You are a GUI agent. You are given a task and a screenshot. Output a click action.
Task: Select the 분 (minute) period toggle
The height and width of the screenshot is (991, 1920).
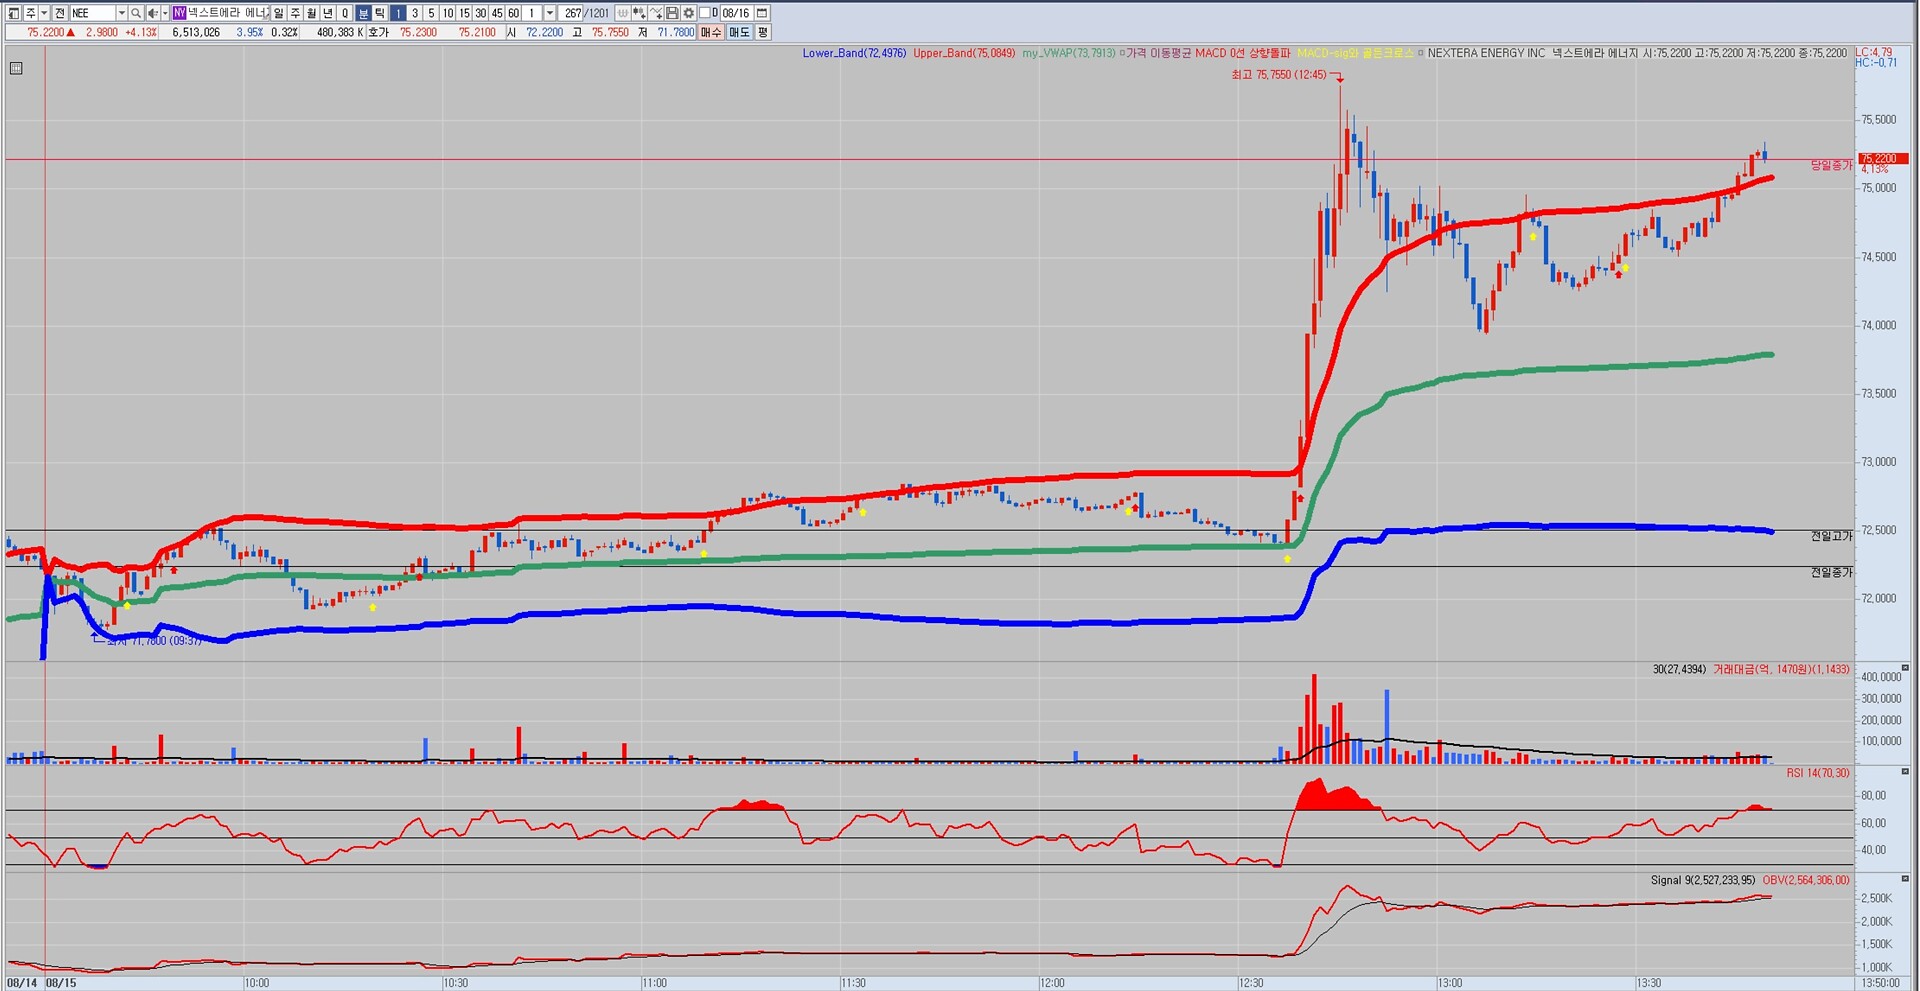click(363, 13)
